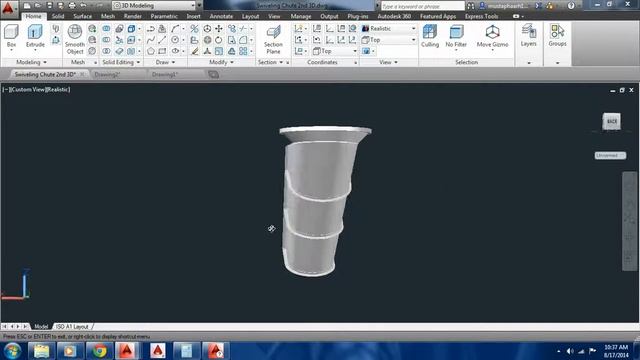
Task: Open File Explorer from the taskbar
Action: (x=41, y=351)
